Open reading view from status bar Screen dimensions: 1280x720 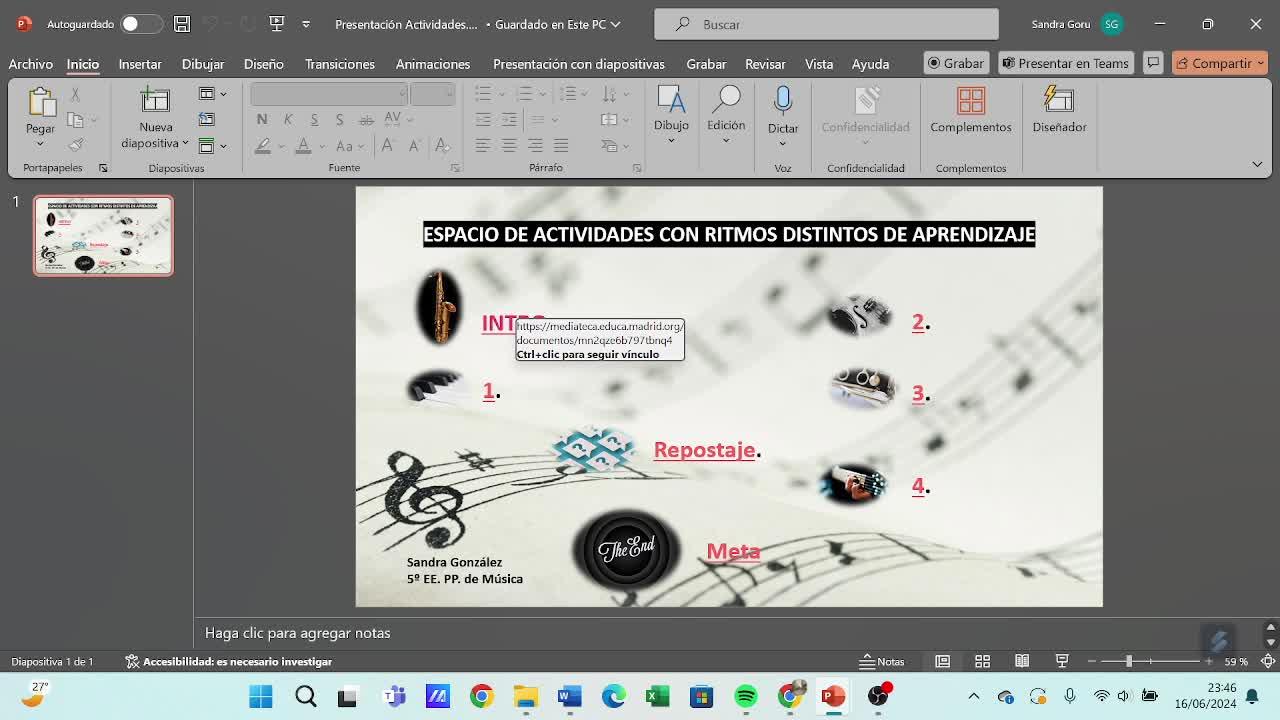point(1022,661)
